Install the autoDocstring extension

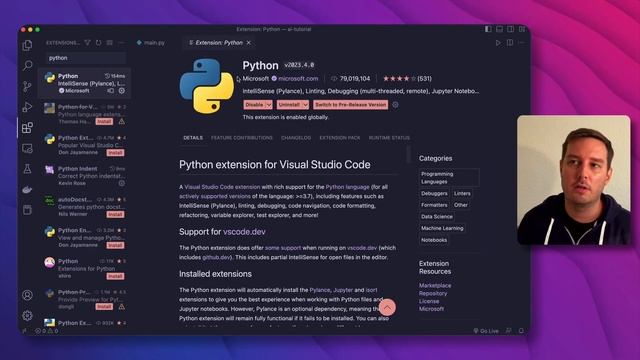115,214
